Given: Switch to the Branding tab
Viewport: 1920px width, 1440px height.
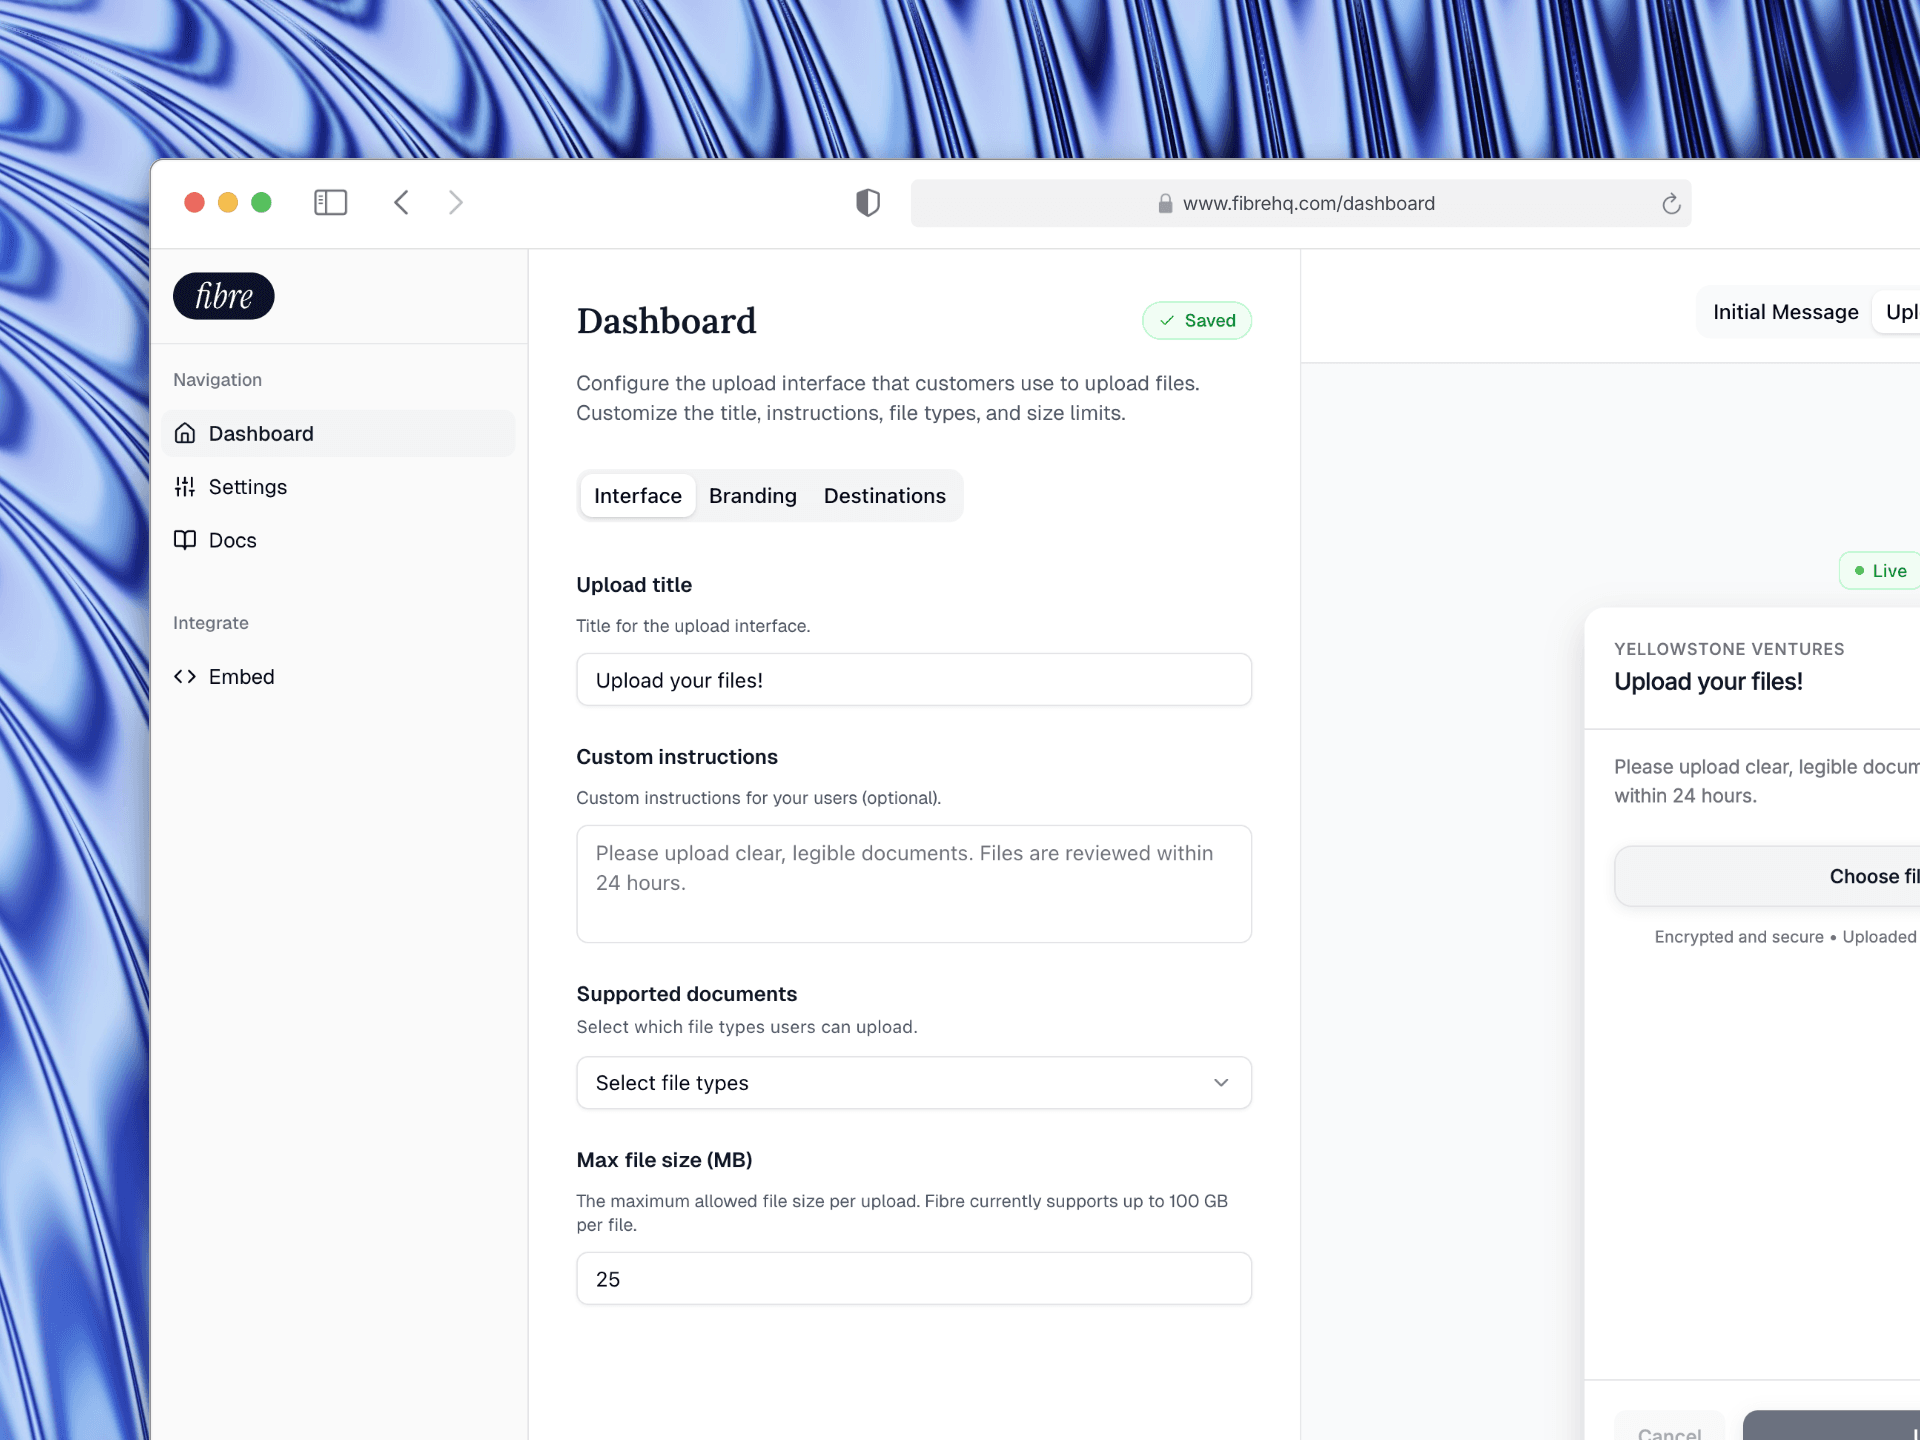Looking at the screenshot, I should coord(752,496).
